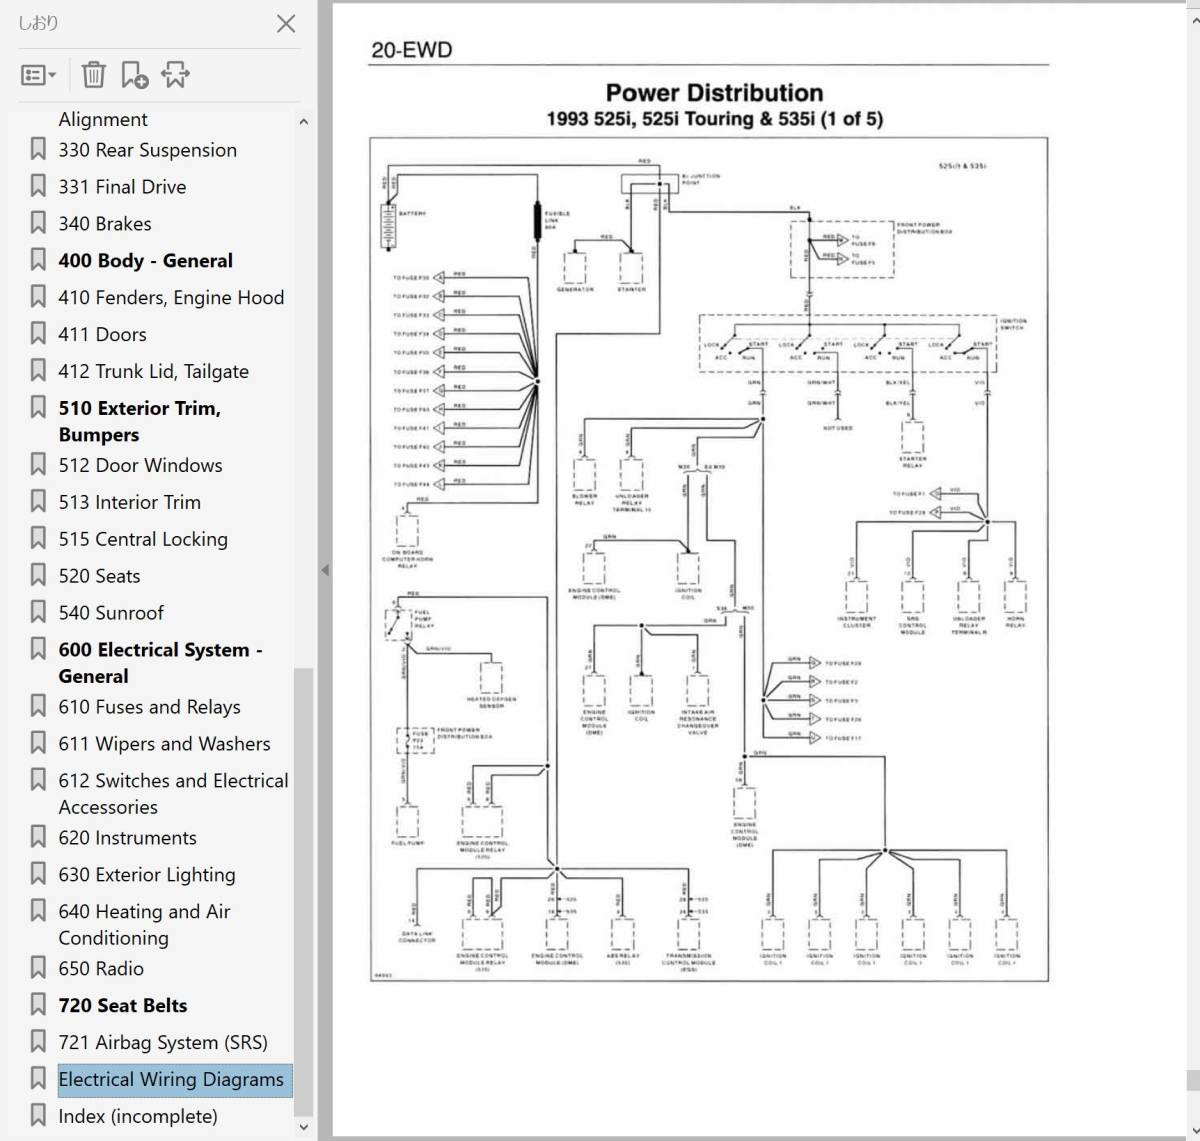Click the bookmark icon beside 630 Exterior Lighting
The width and height of the screenshot is (1200, 1141).
pyautogui.click(x=38, y=875)
